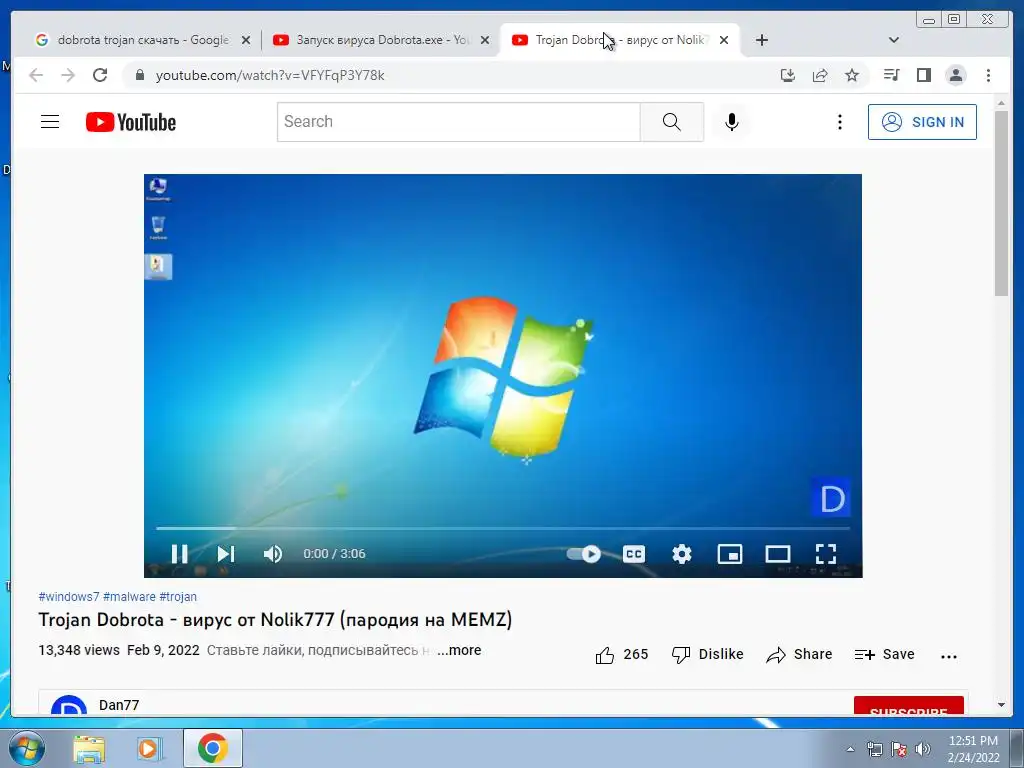Image resolution: width=1024 pixels, height=768 pixels.
Task: Open Chrome three-dot menu
Action: click(988, 75)
